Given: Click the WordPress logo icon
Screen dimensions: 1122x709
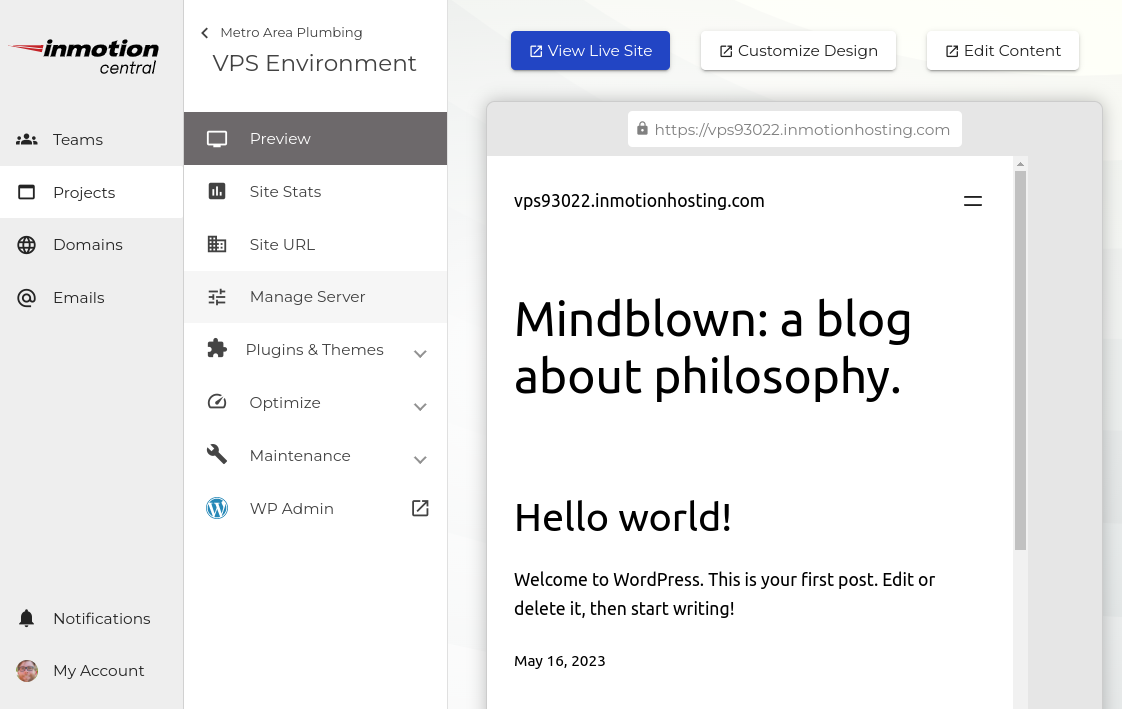Looking at the screenshot, I should coord(217,509).
